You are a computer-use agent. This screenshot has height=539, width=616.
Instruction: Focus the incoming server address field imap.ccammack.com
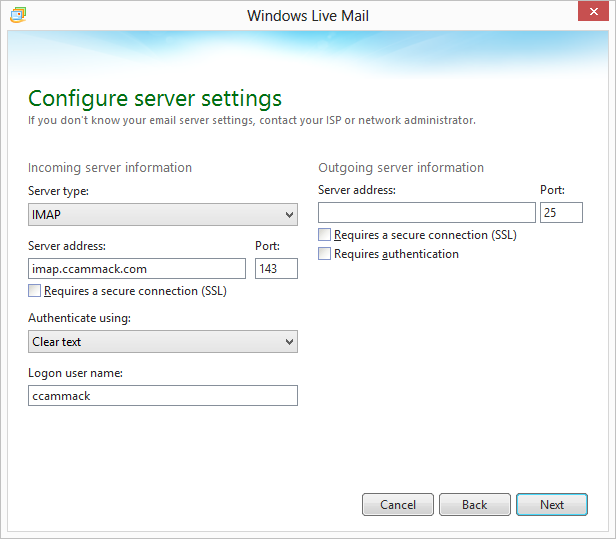click(137, 269)
